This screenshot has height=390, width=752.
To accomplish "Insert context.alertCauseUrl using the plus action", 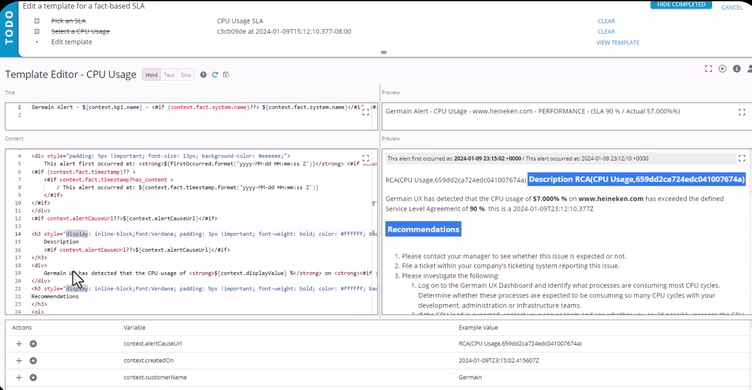I will [19, 343].
